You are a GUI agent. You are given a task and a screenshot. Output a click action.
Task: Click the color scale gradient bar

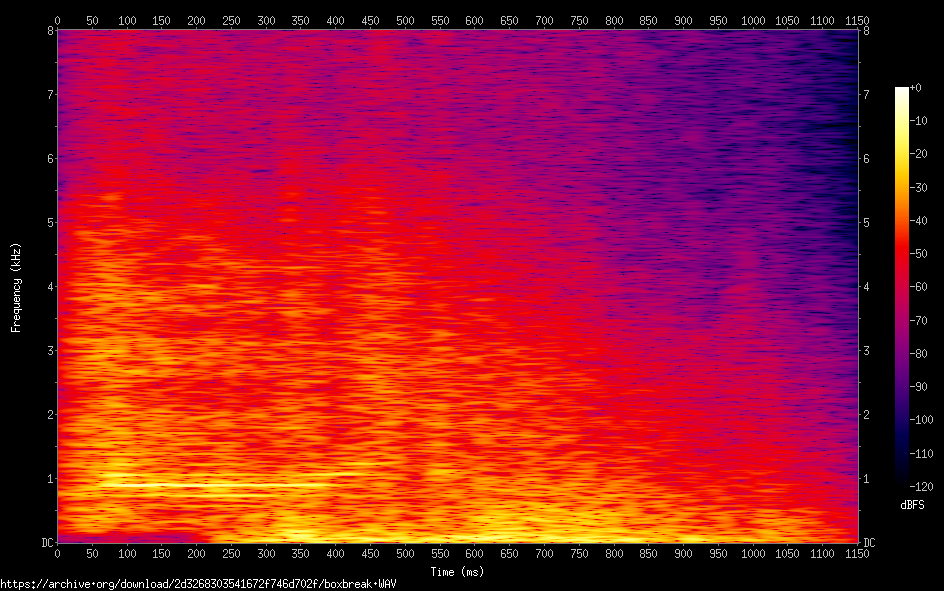(x=902, y=287)
